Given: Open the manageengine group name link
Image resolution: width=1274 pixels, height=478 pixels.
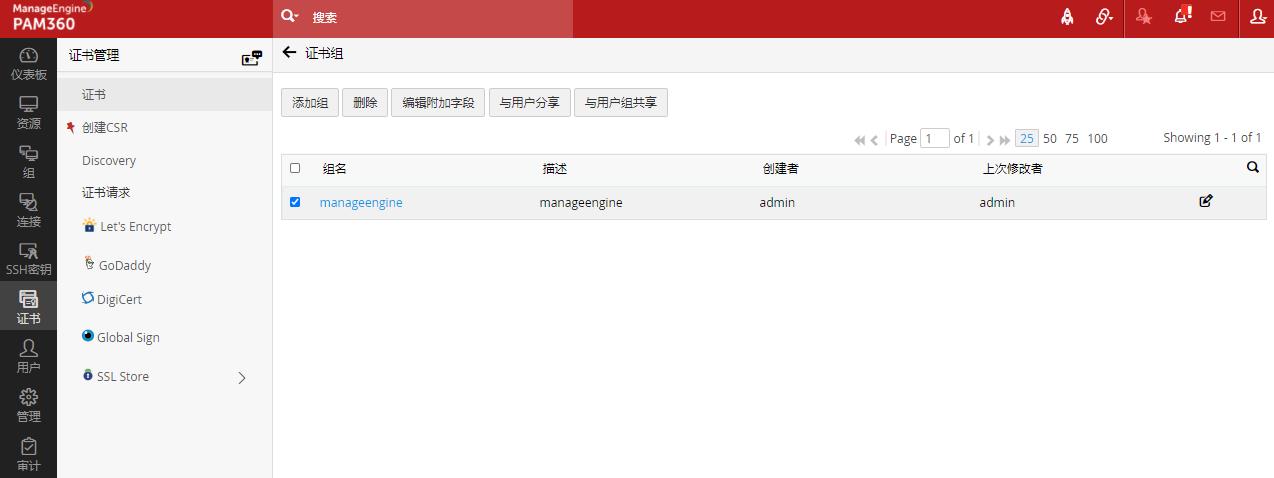Looking at the screenshot, I should (x=361, y=202).
